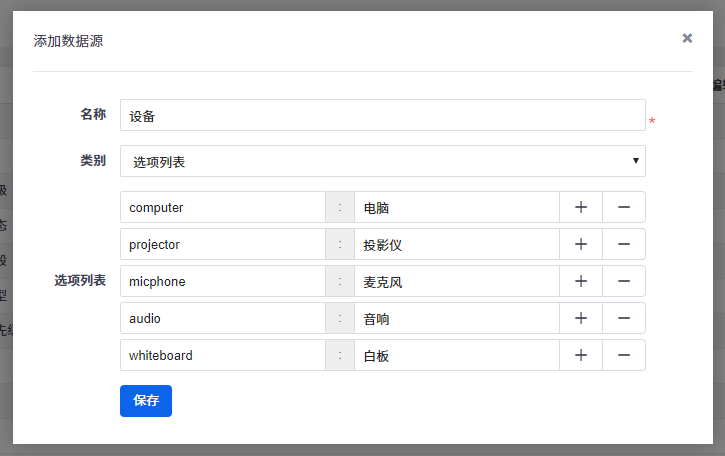This screenshot has width=725, height=456.
Task: Click the plus icon in the computer row
Action: click(581, 207)
